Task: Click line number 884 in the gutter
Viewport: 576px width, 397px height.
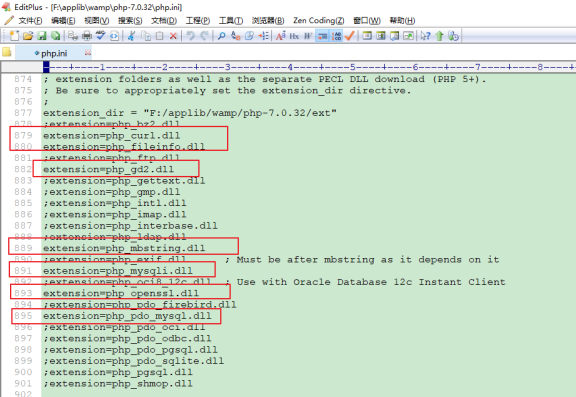Action: point(23,192)
